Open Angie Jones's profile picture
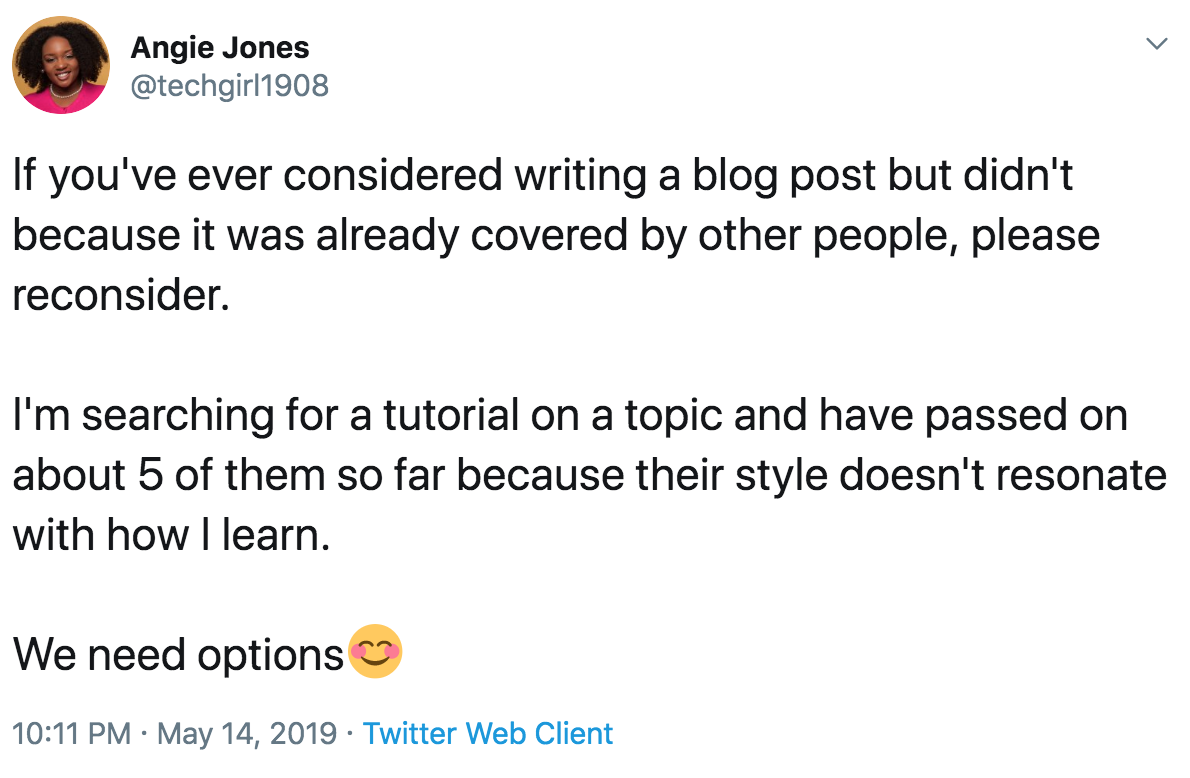This screenshot has width=1190, height=778. coord(61,65)
